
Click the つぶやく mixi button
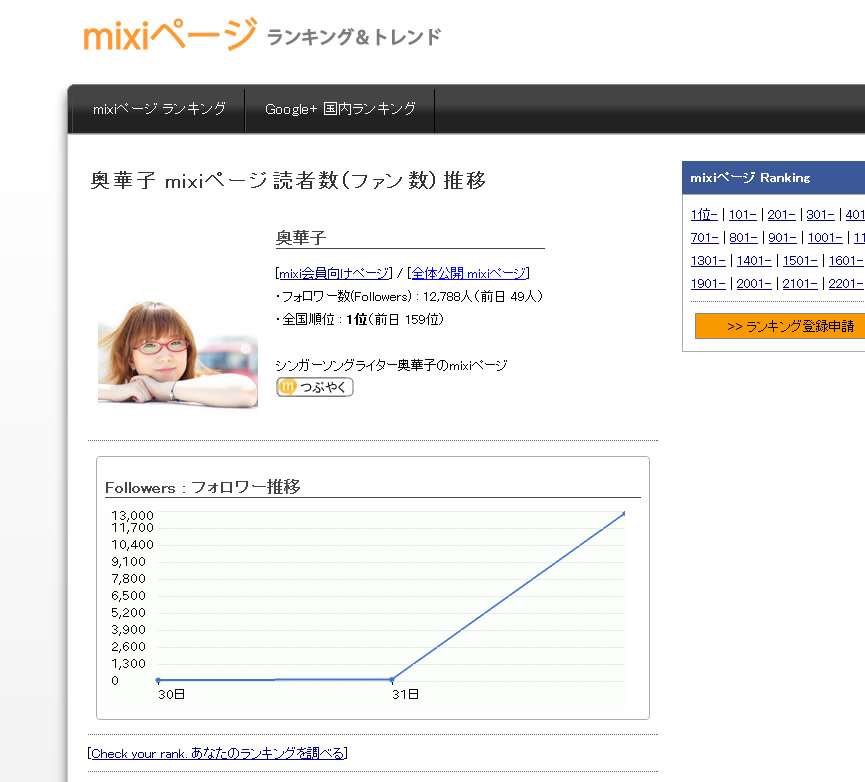314,387
